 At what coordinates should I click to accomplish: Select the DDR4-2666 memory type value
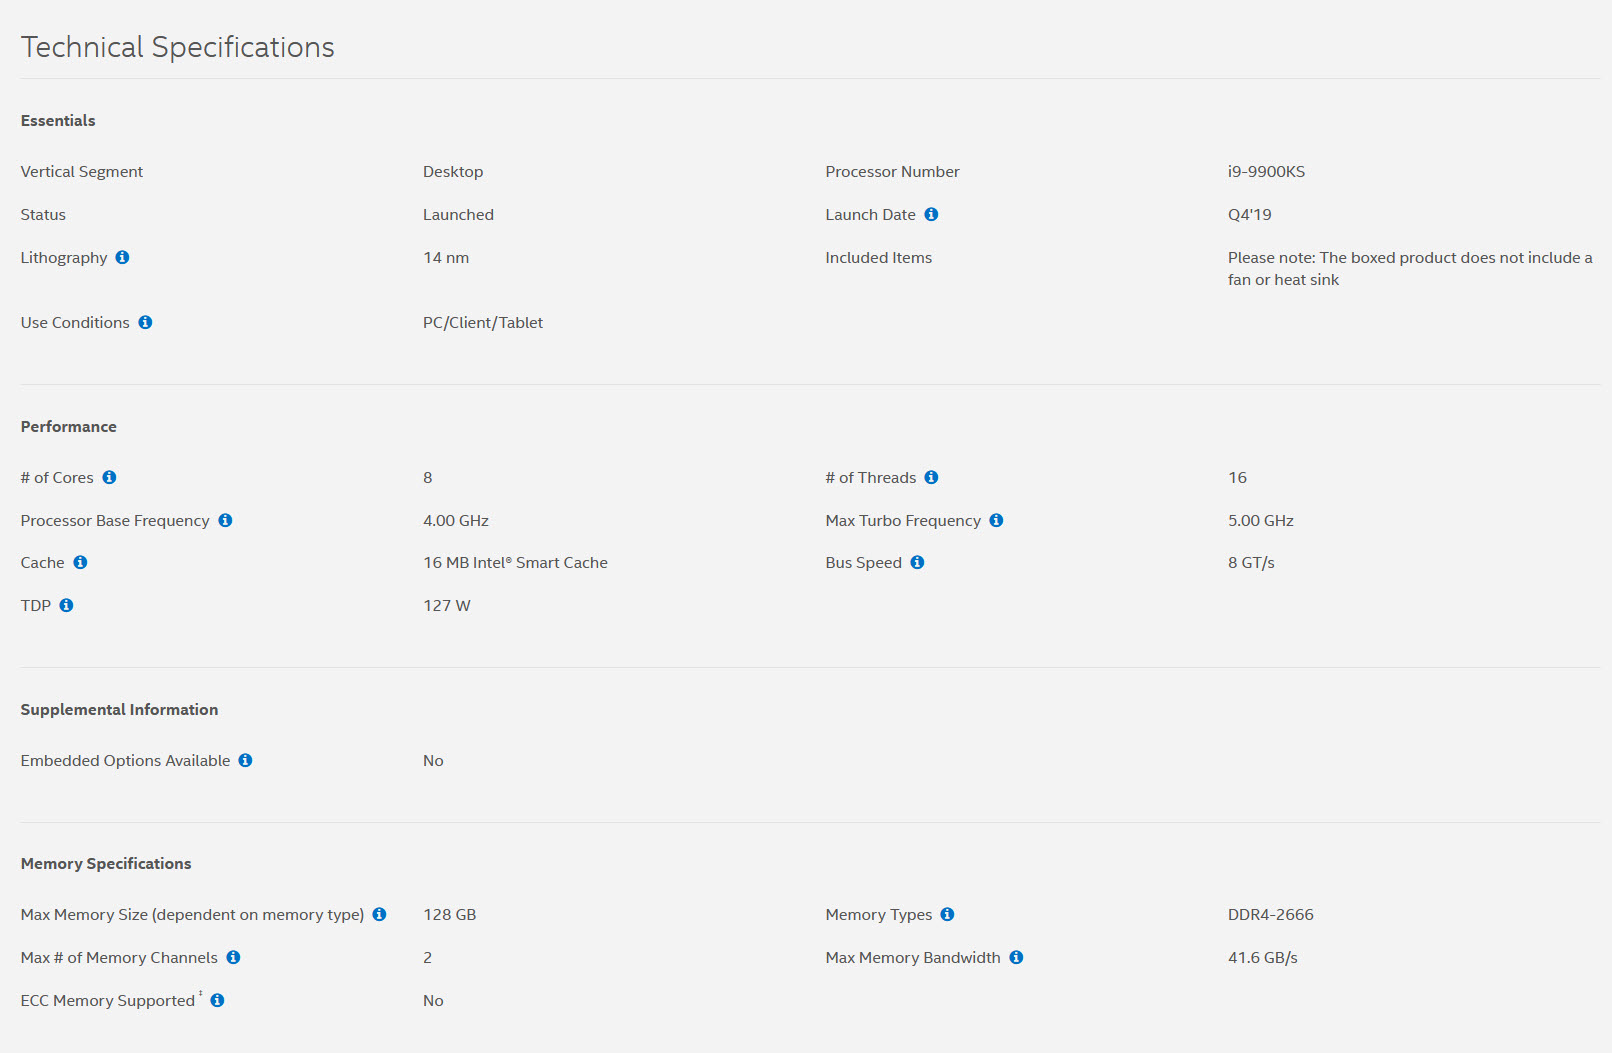[1271, 914]
